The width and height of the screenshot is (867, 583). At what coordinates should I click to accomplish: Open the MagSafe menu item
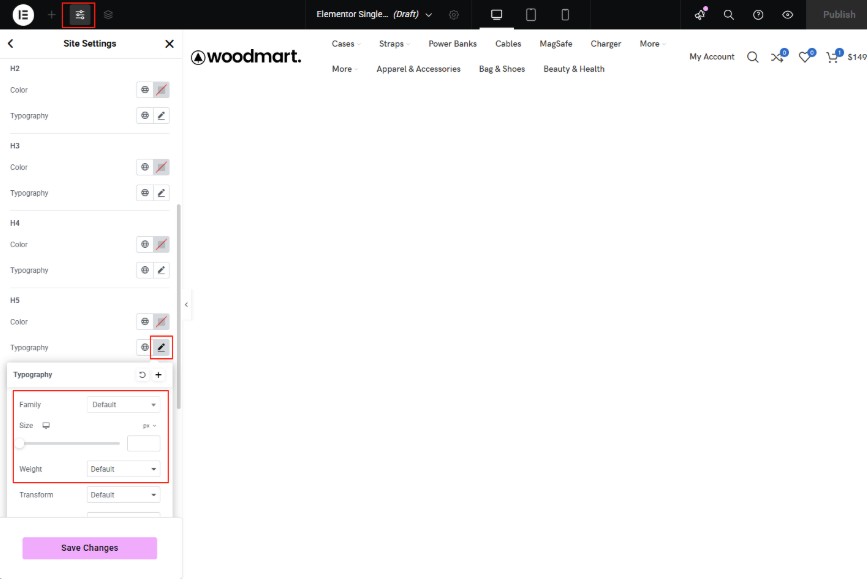[x=555, y=44]
